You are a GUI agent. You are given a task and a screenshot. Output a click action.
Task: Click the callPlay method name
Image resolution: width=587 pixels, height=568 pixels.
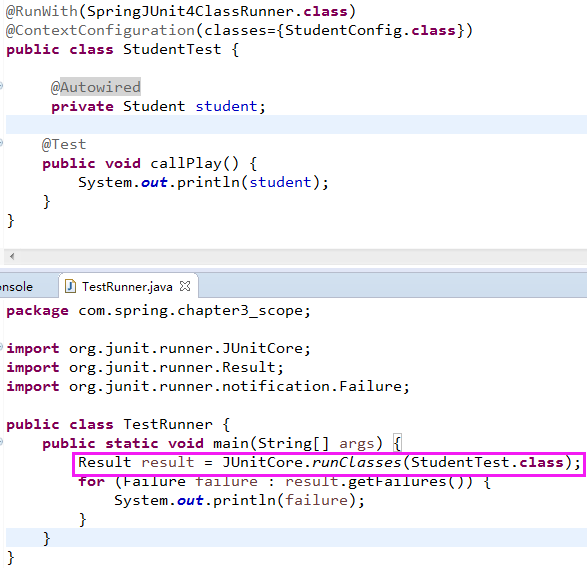[186, 163]
